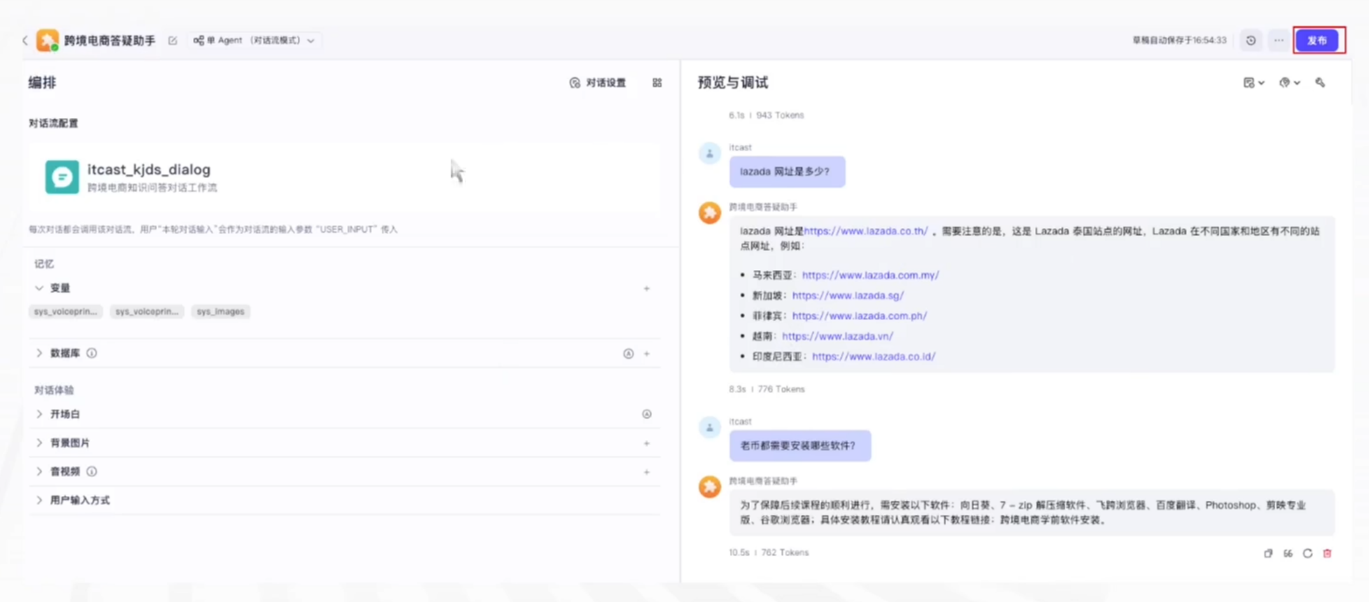Click the 10.5s | 762 Tokens stats text
The height and width of the screenshot is (602, 1369).
(769, 553)
